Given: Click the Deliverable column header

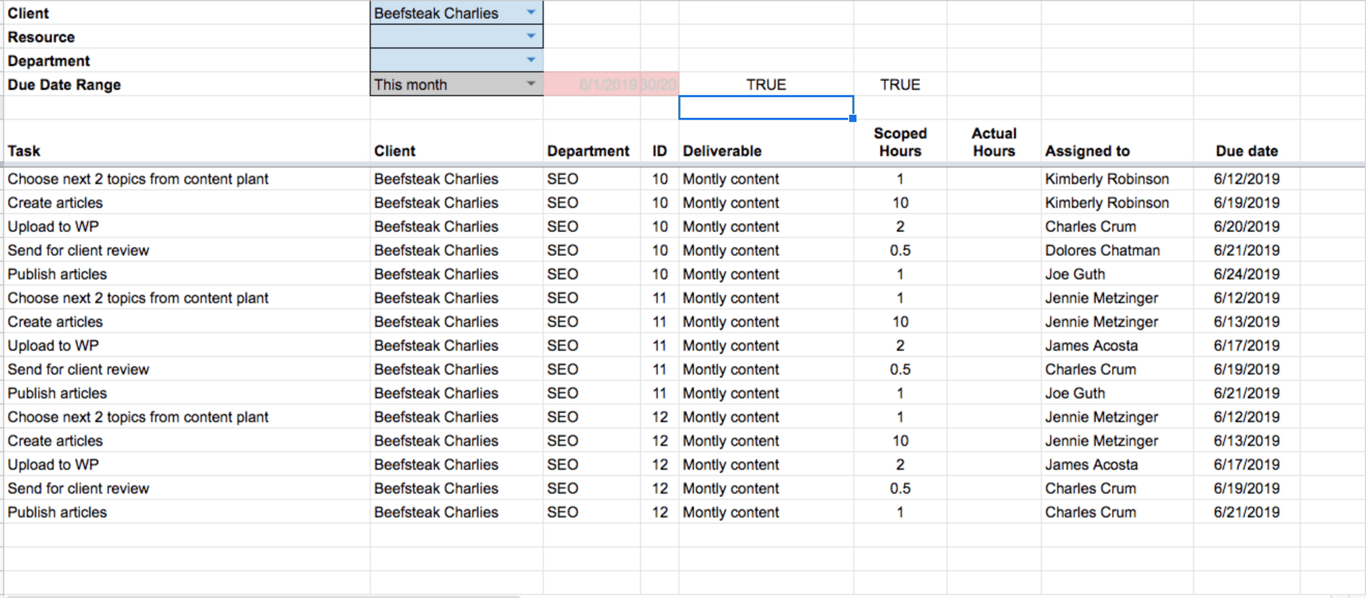Looking at the screenshot, I should (x=722, y=151).
